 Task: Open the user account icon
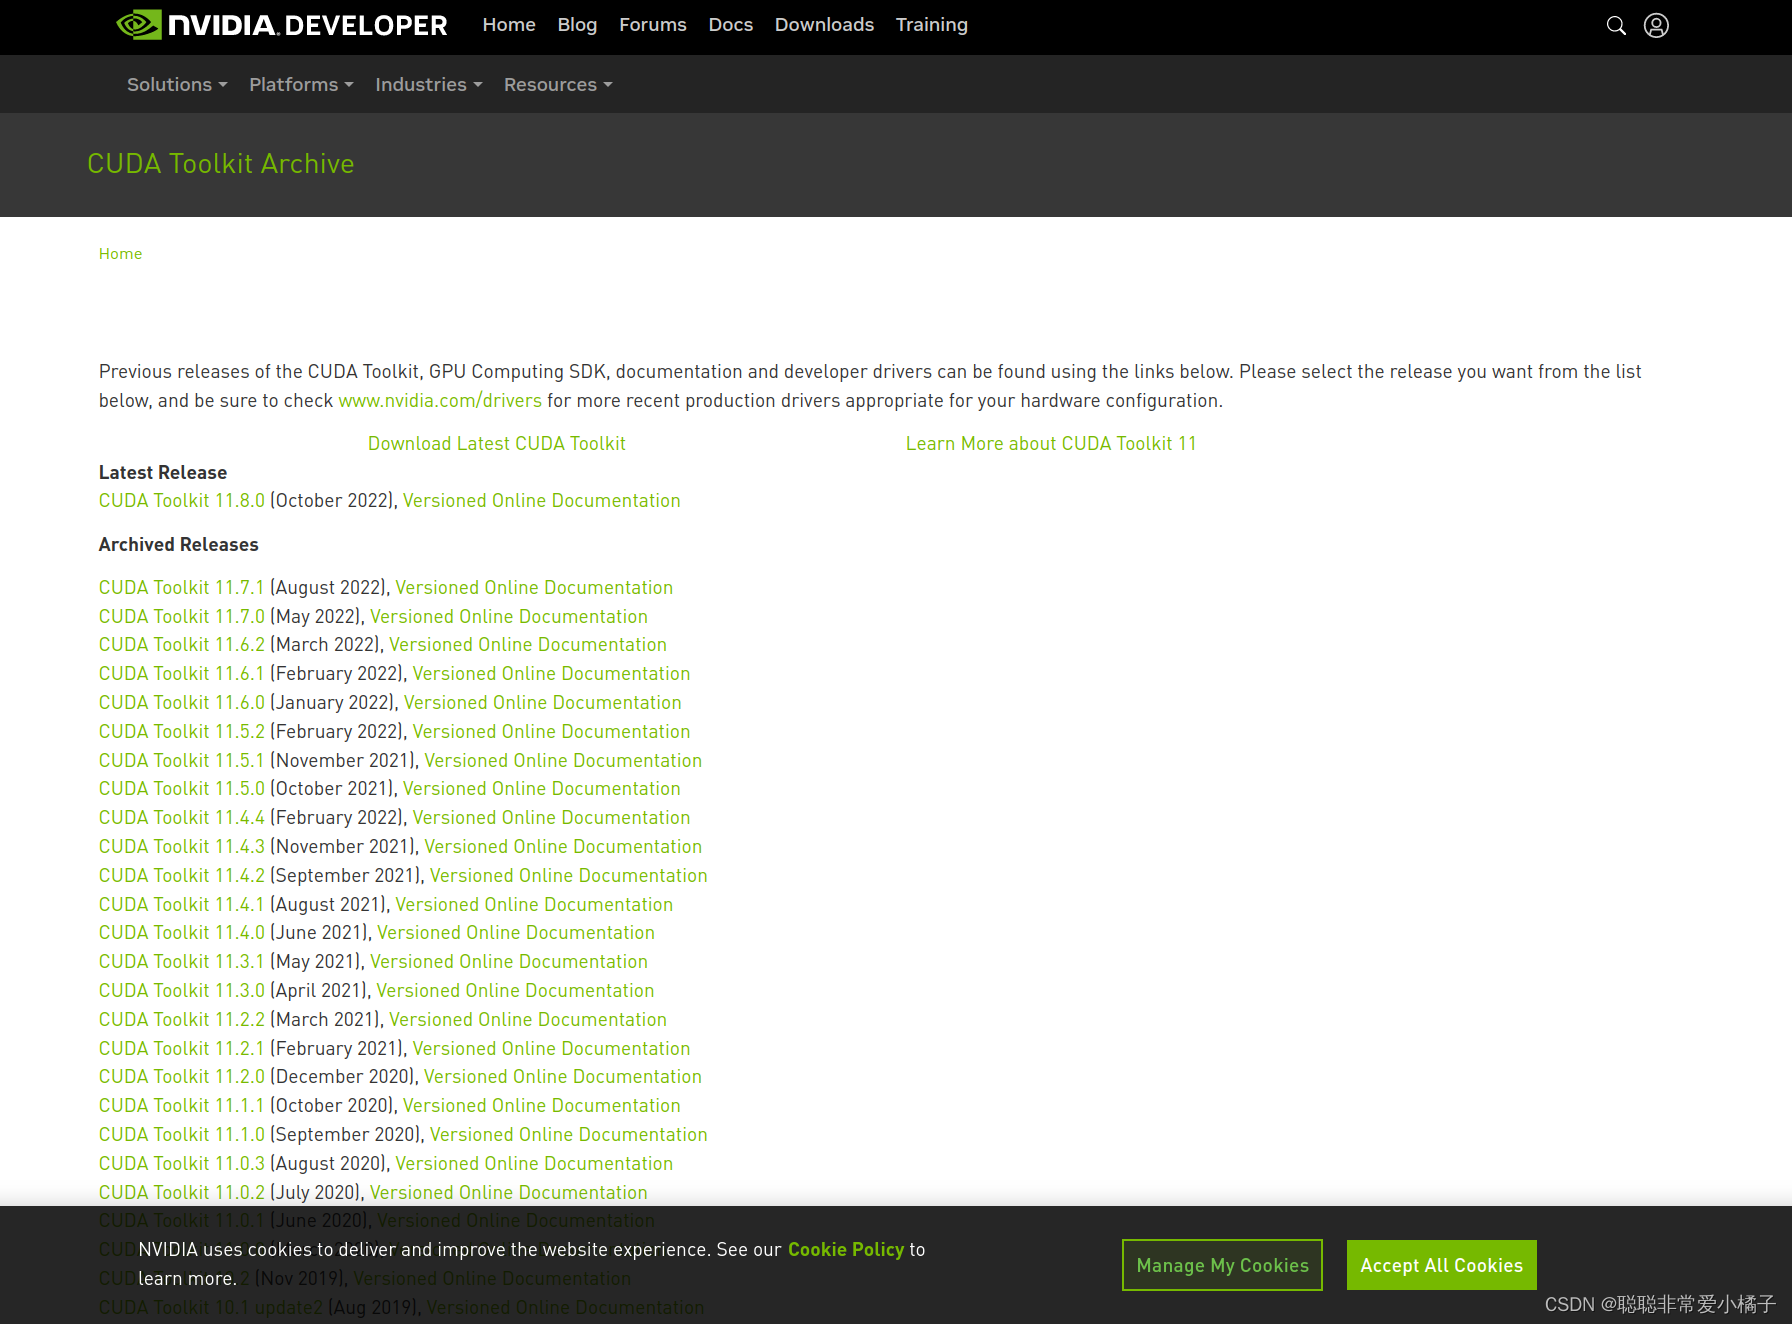pyautogui.click(x=1656, y=25)
